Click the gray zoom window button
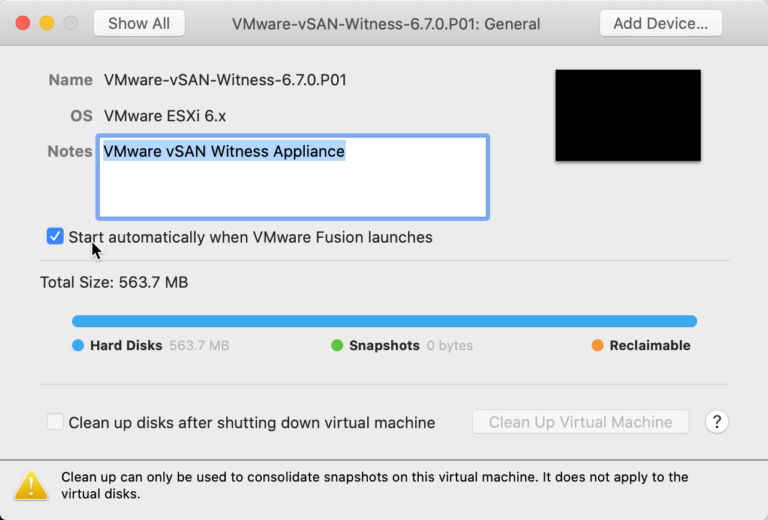 click(70, 23)
